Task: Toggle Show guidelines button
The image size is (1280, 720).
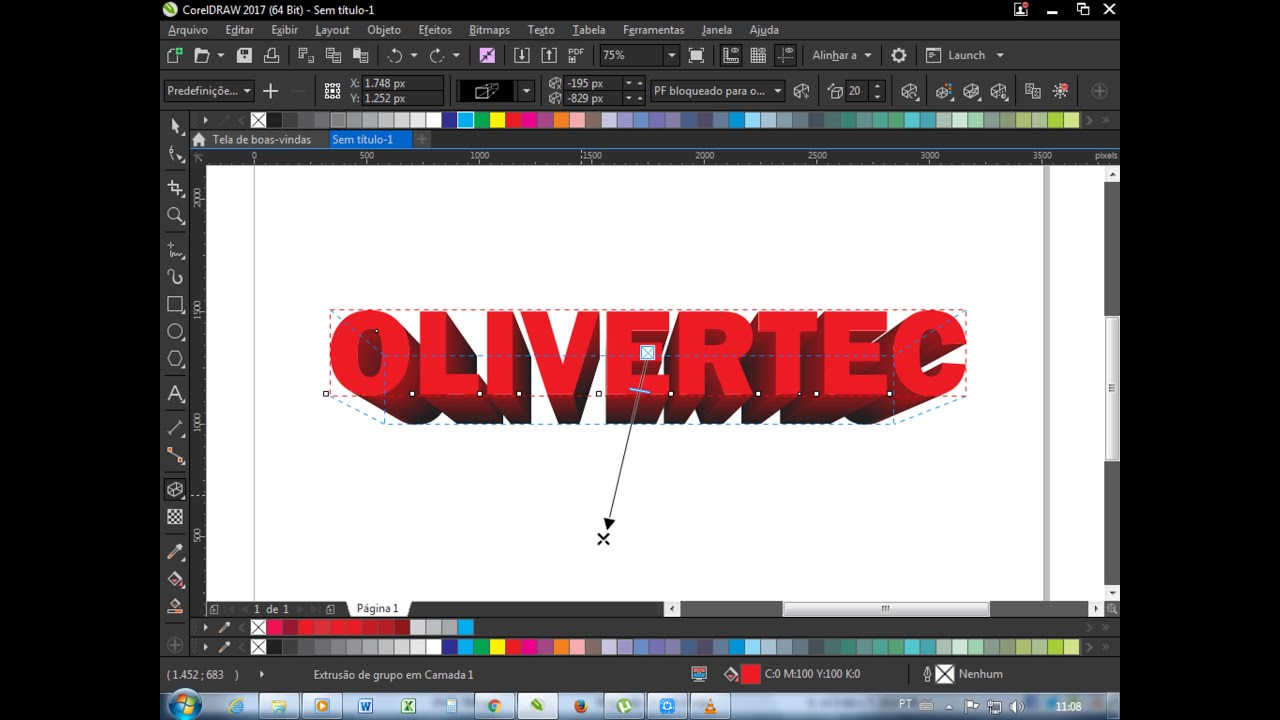Action: click(x=786, y=56)
